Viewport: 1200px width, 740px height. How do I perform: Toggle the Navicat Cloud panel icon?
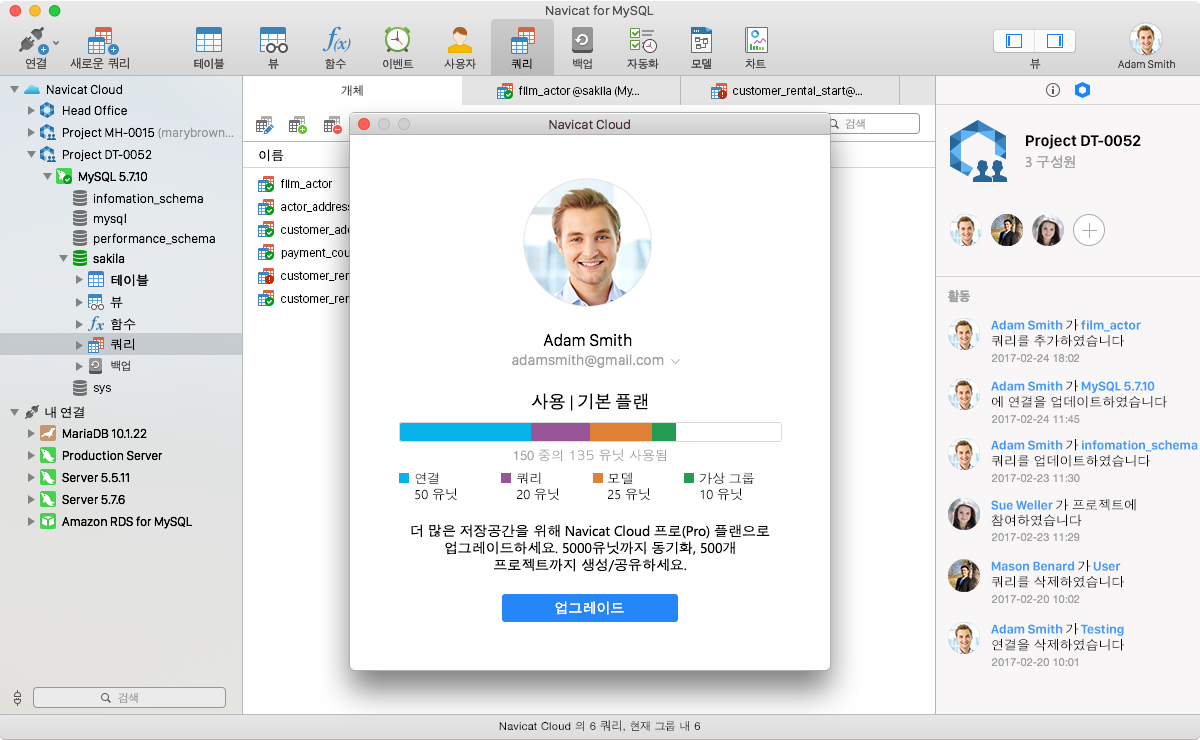(x=1084, y=89)
